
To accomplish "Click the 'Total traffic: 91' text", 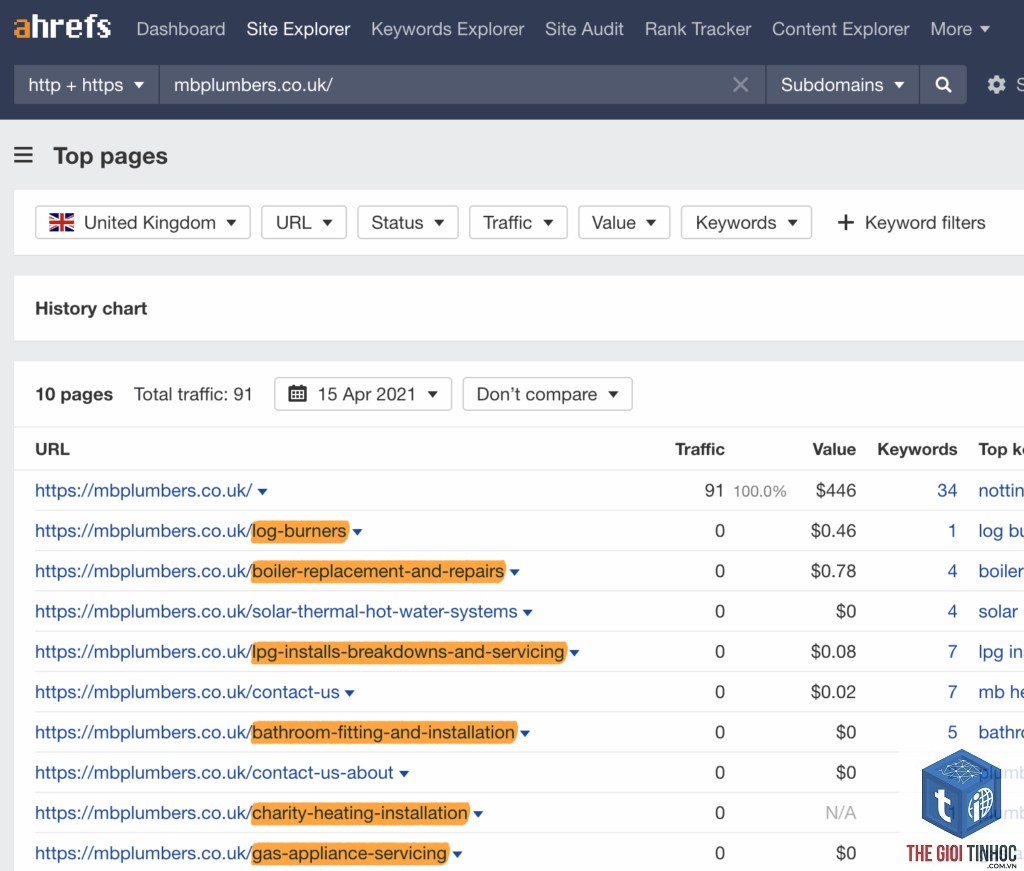I will point(193,394).
